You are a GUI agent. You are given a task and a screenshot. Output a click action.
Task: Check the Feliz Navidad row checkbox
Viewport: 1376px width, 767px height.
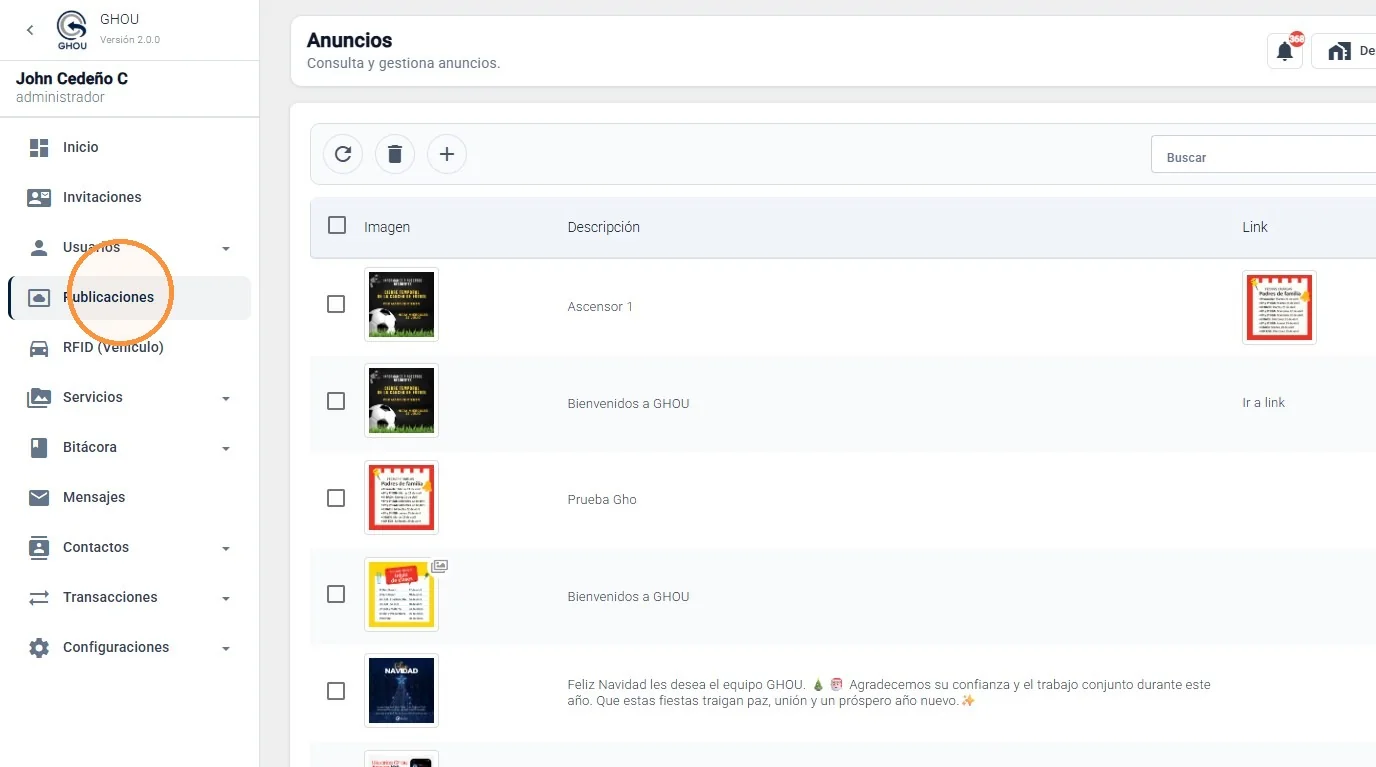coord(336,691)
